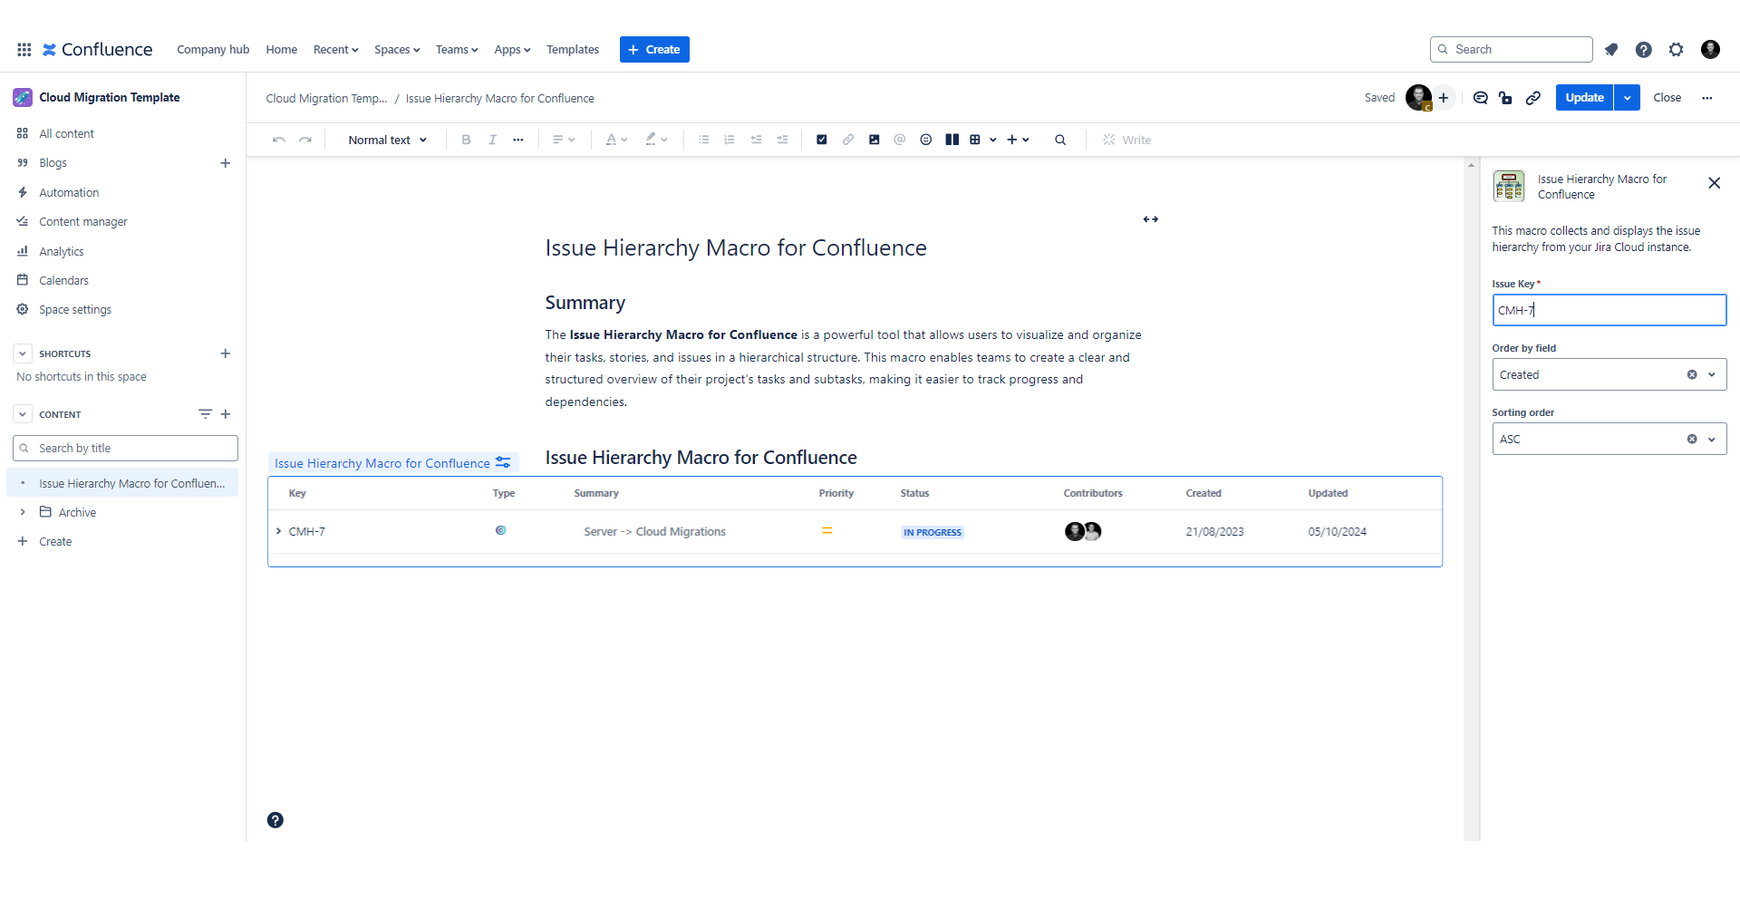Insert a column layout
1740x900 pixels.
(952, 140)
